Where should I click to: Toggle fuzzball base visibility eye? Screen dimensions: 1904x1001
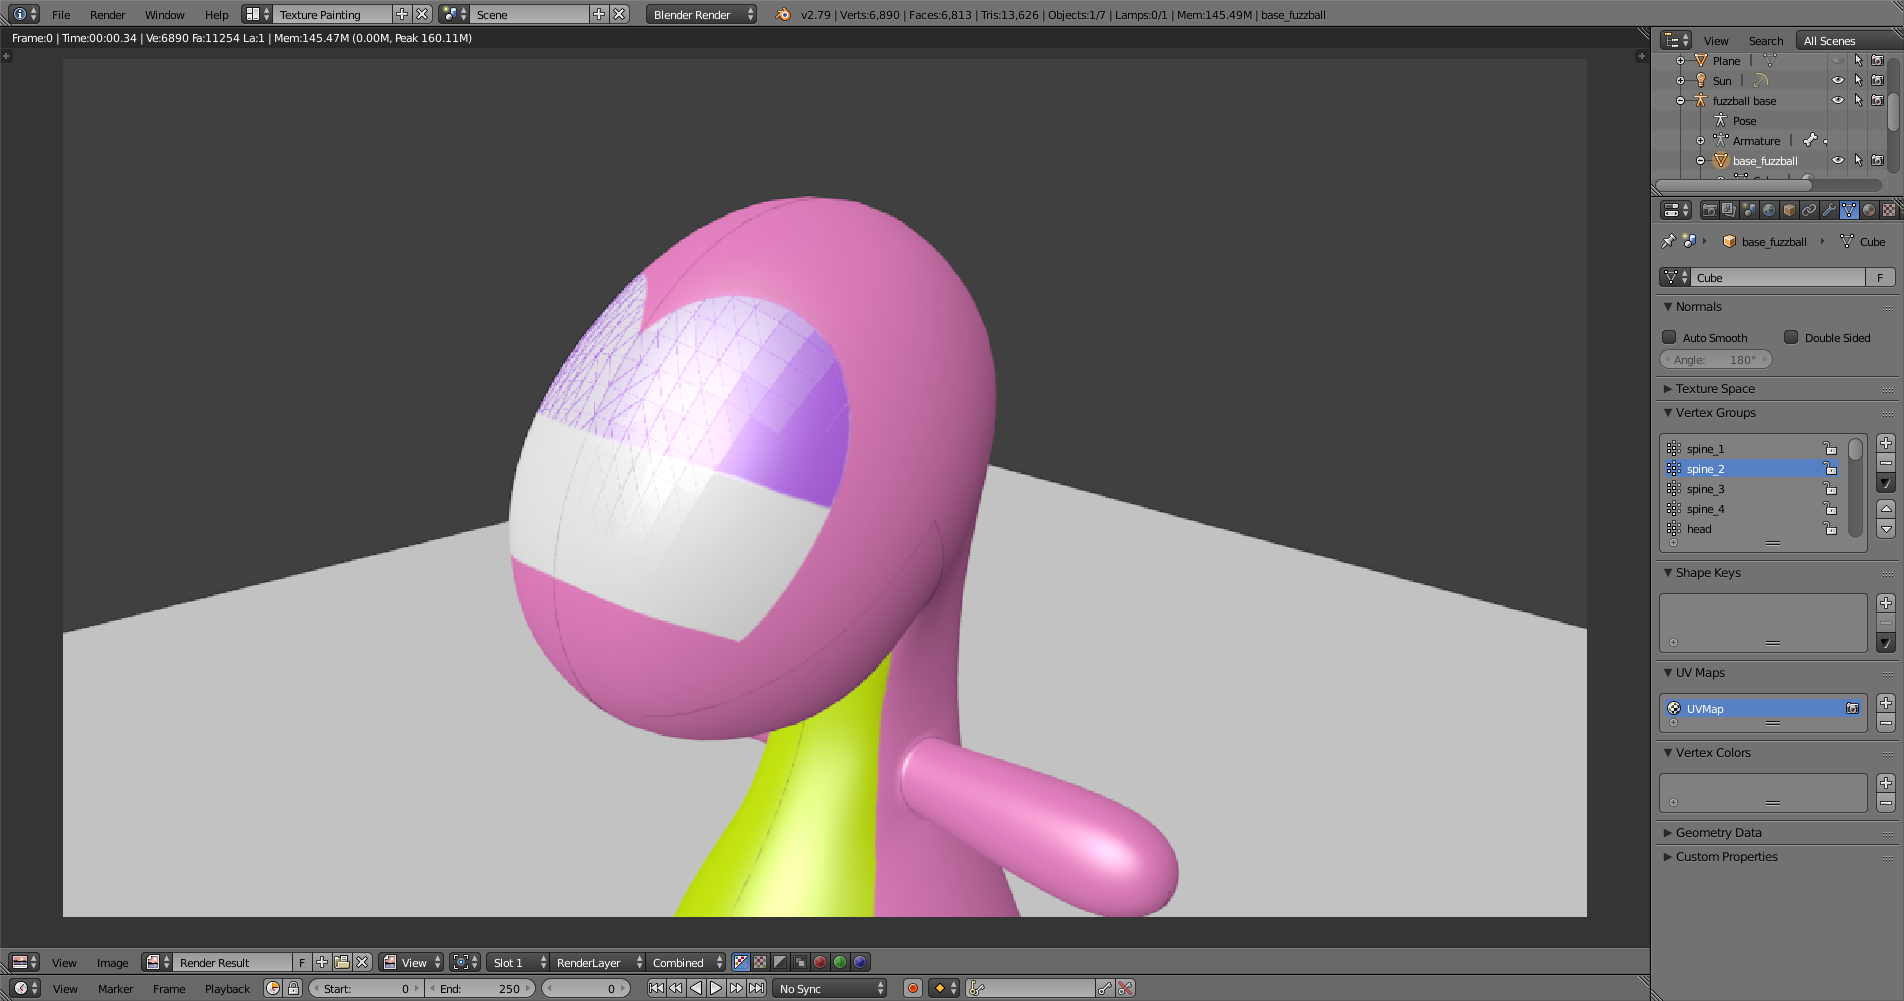click(x=1838, y=101)
